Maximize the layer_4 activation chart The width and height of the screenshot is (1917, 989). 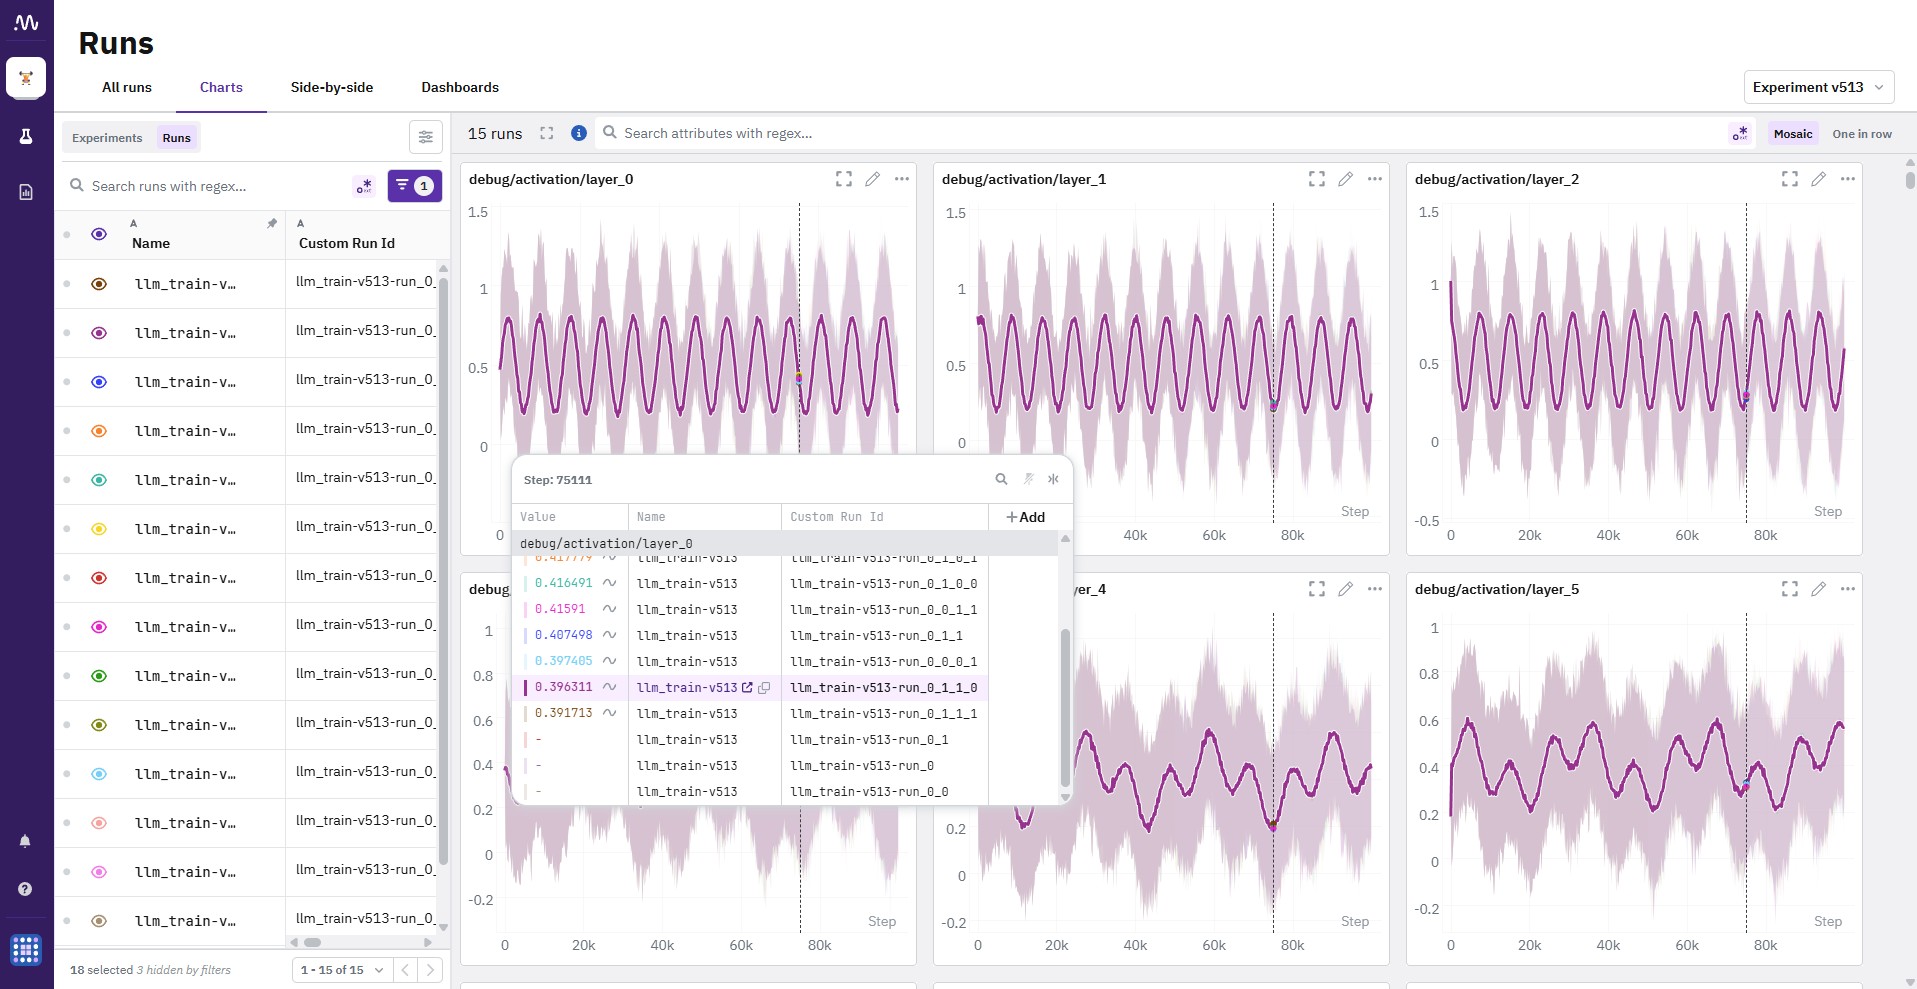[x=1317, y=589]
